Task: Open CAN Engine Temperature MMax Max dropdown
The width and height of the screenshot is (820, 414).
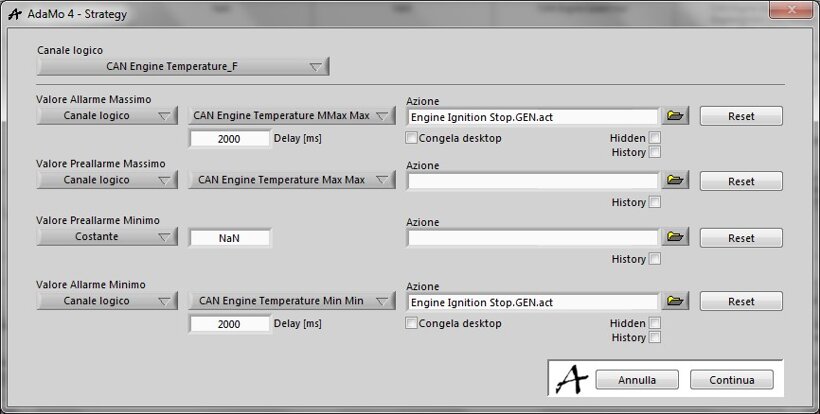Action: tap(292, 116)
